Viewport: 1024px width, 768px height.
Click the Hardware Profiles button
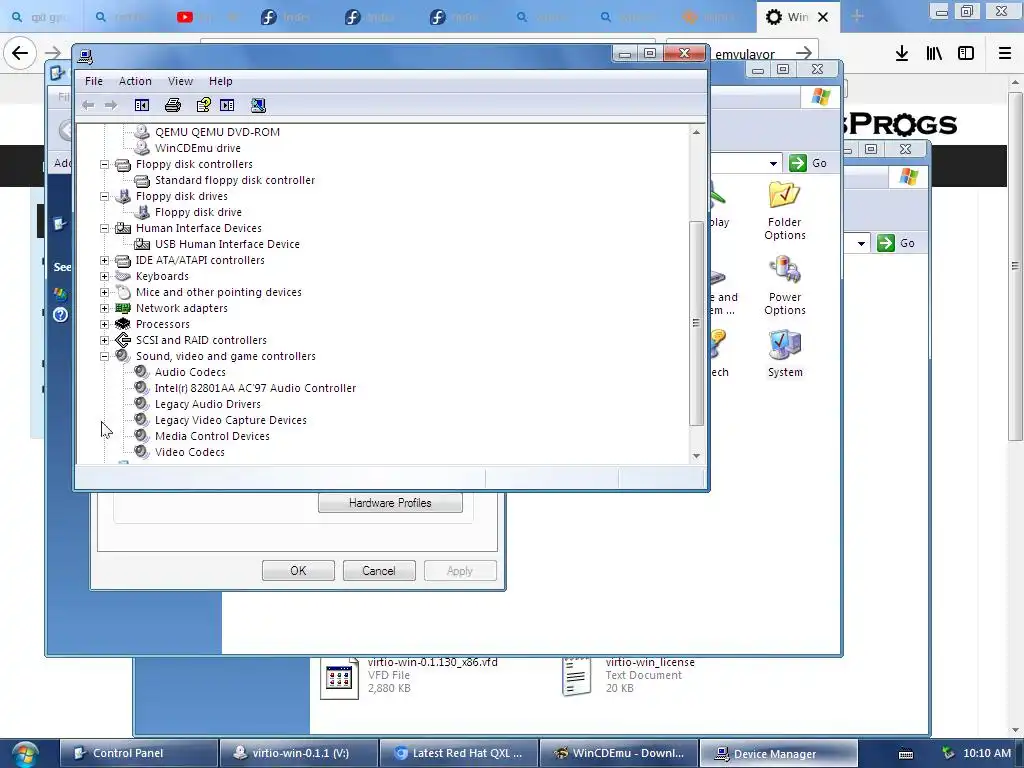(390, 503)
